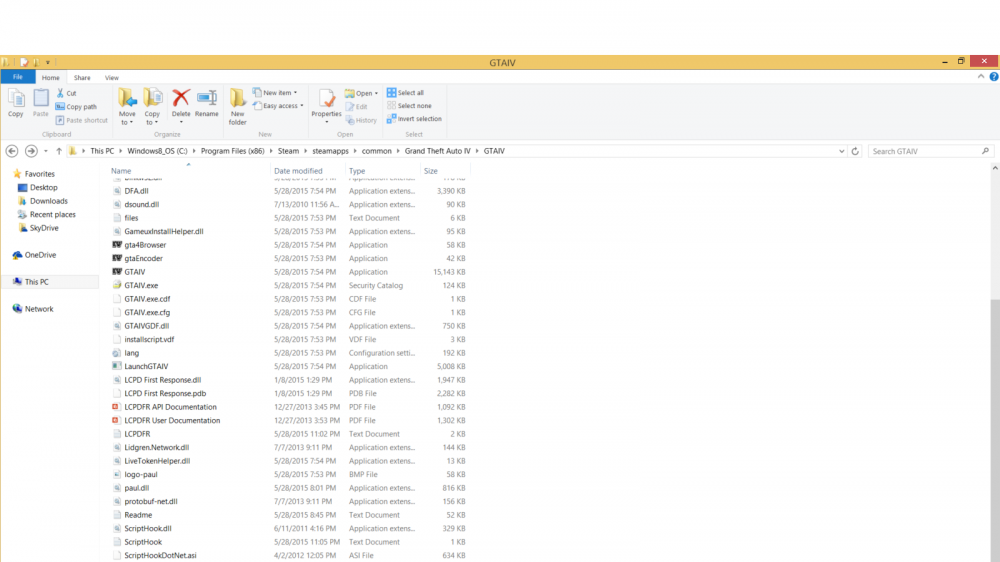This screenshot has height=562, width=1000.
Task: Select OneDrive in navigation pane
Action: pyautogui.click(x=40, y=255)
